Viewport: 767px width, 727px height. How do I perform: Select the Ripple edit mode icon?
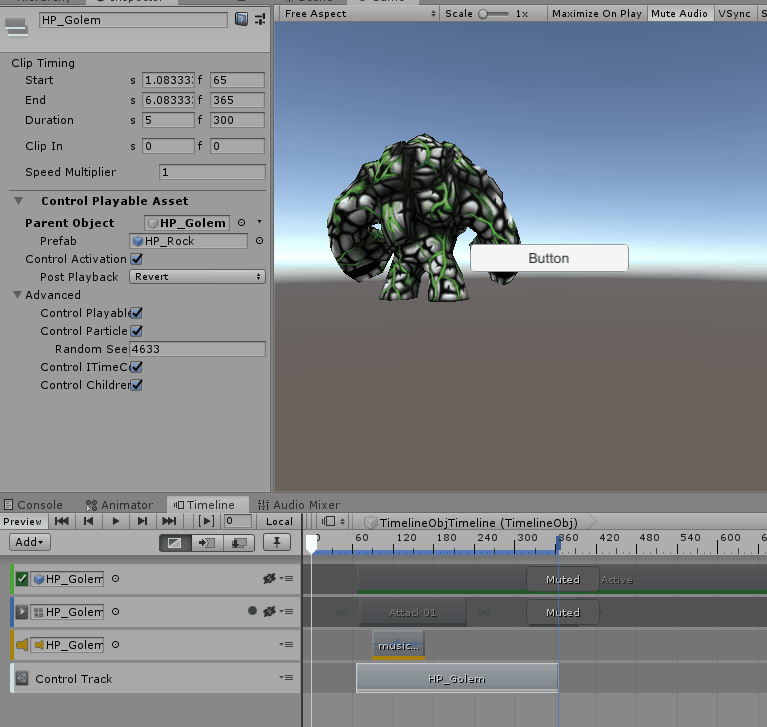tap(206, 543)
